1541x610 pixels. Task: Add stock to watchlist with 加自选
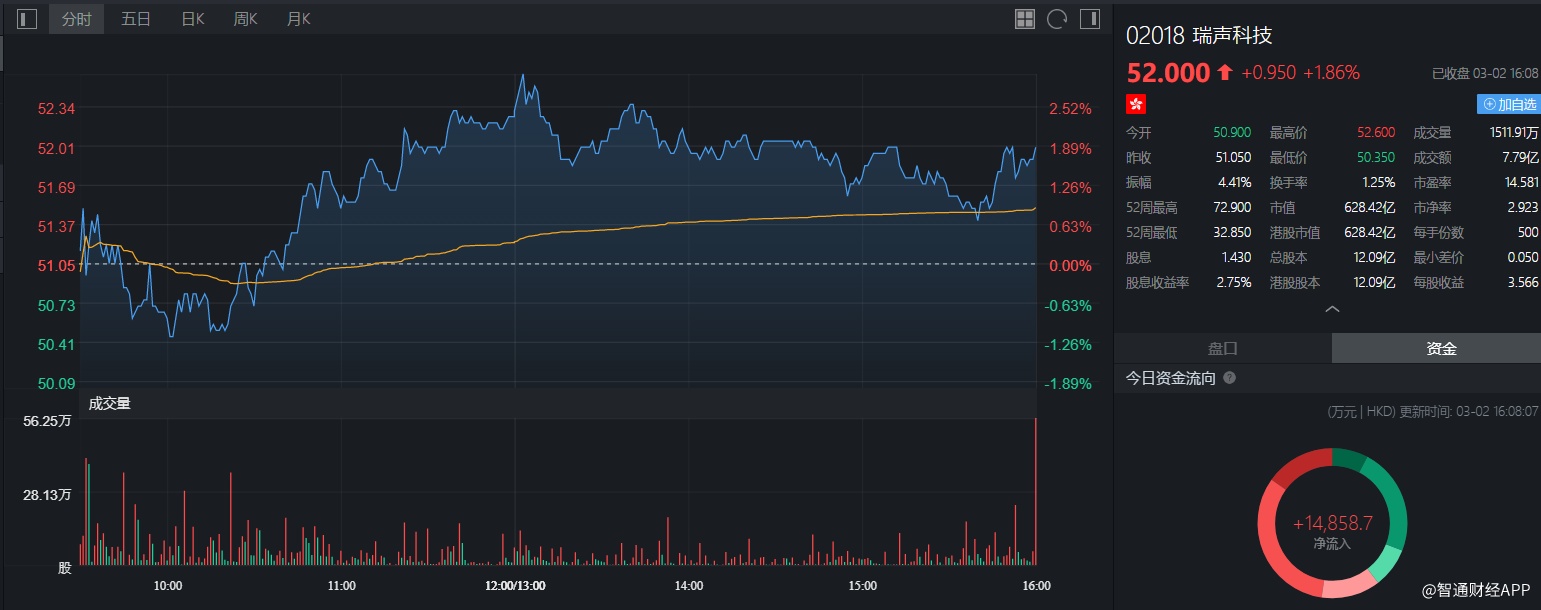1508,104
